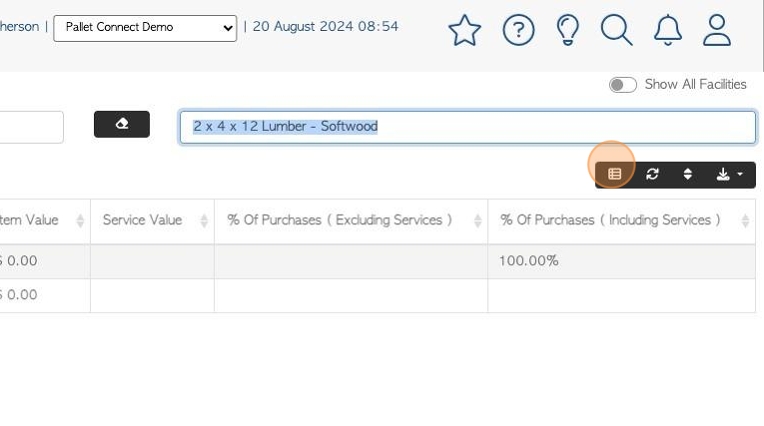The image size is (764, 426).
Task: Click the expand/collapse rows arrows icon
Action: [688, 174]
